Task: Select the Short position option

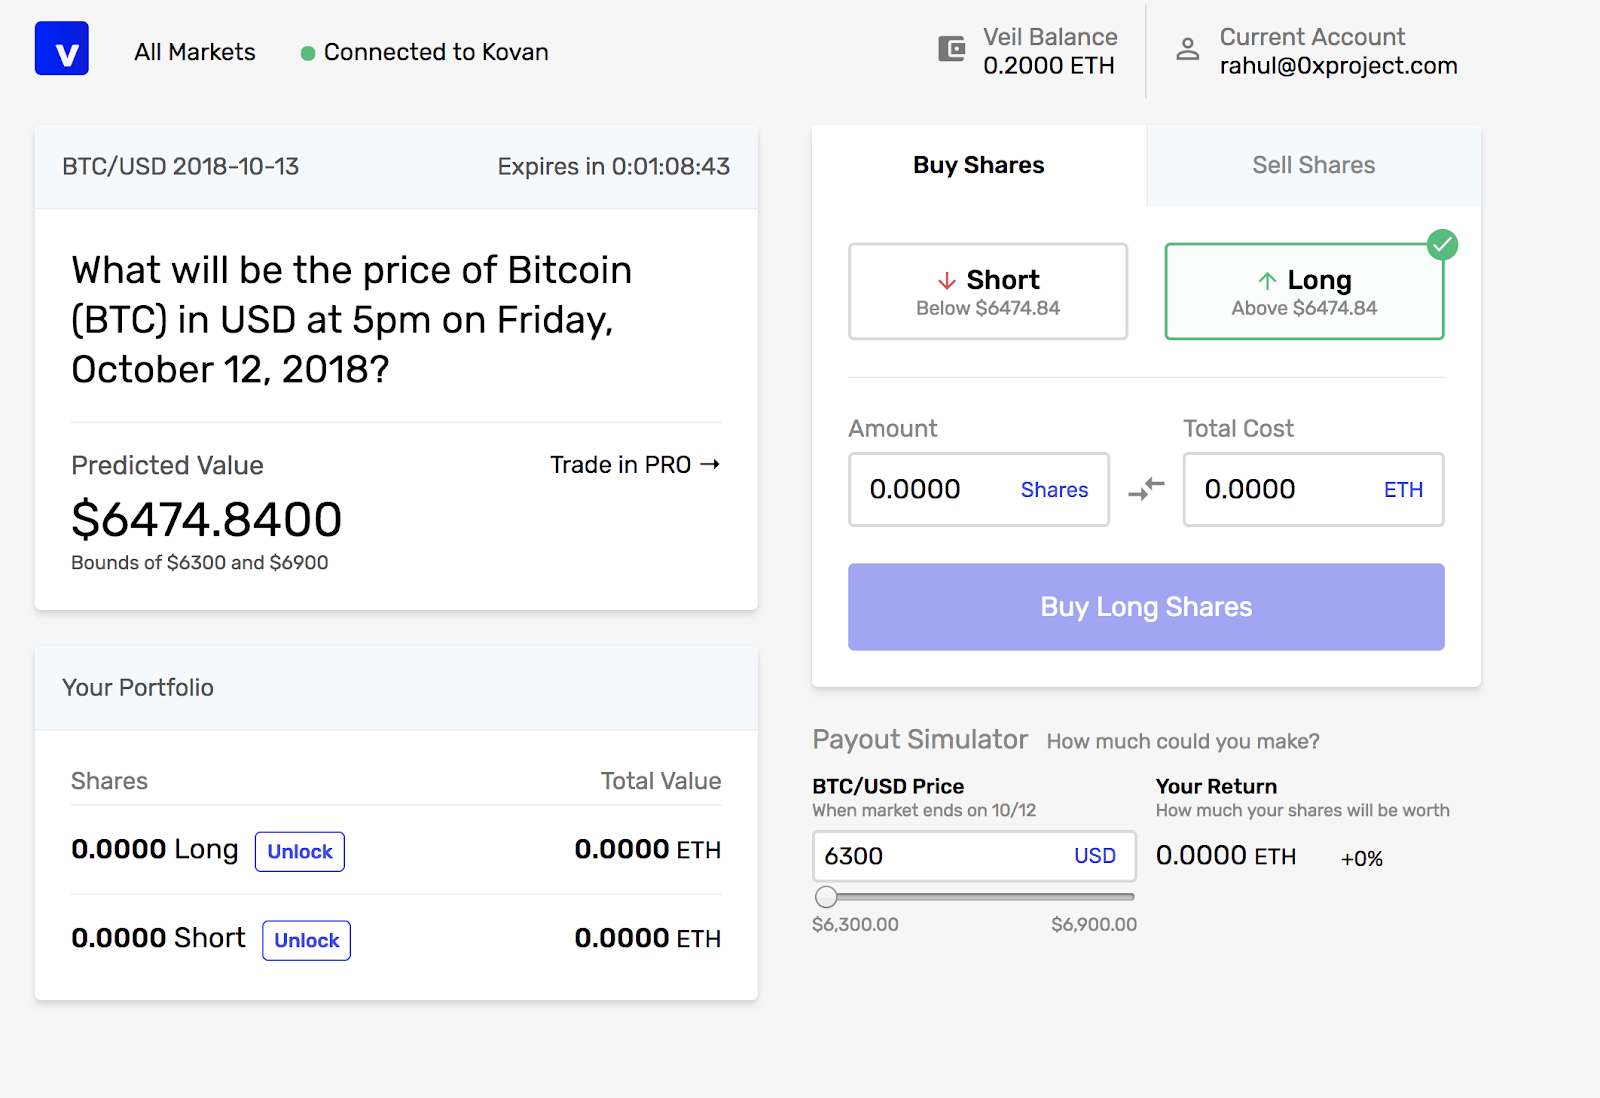Action: click(987, 292)
